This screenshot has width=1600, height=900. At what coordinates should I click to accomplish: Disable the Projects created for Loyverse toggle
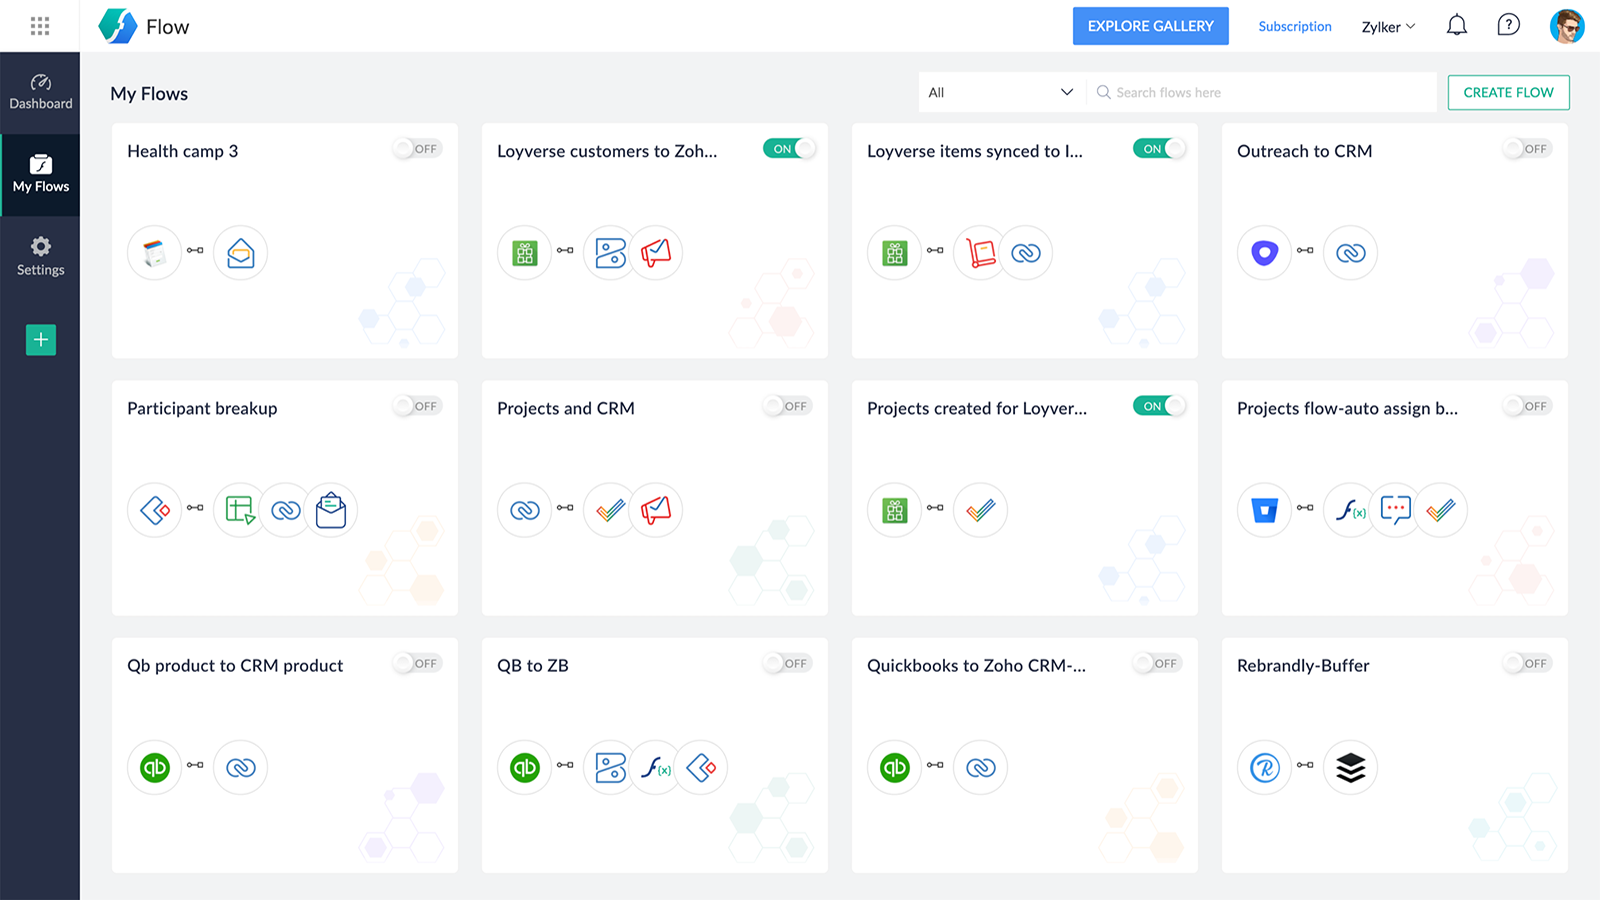click(1159, 406)
